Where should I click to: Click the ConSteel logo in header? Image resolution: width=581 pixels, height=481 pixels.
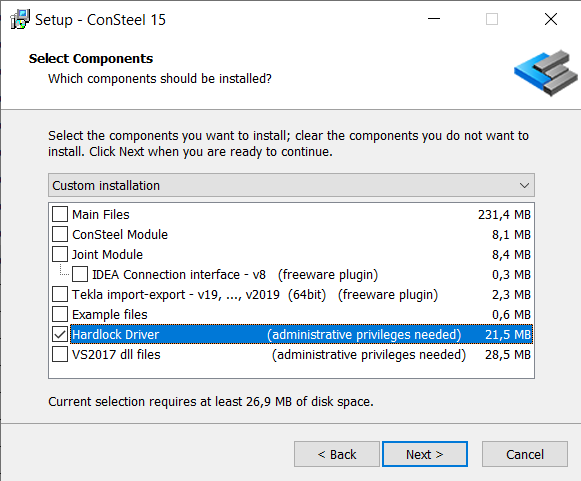[x=545, y=73]
